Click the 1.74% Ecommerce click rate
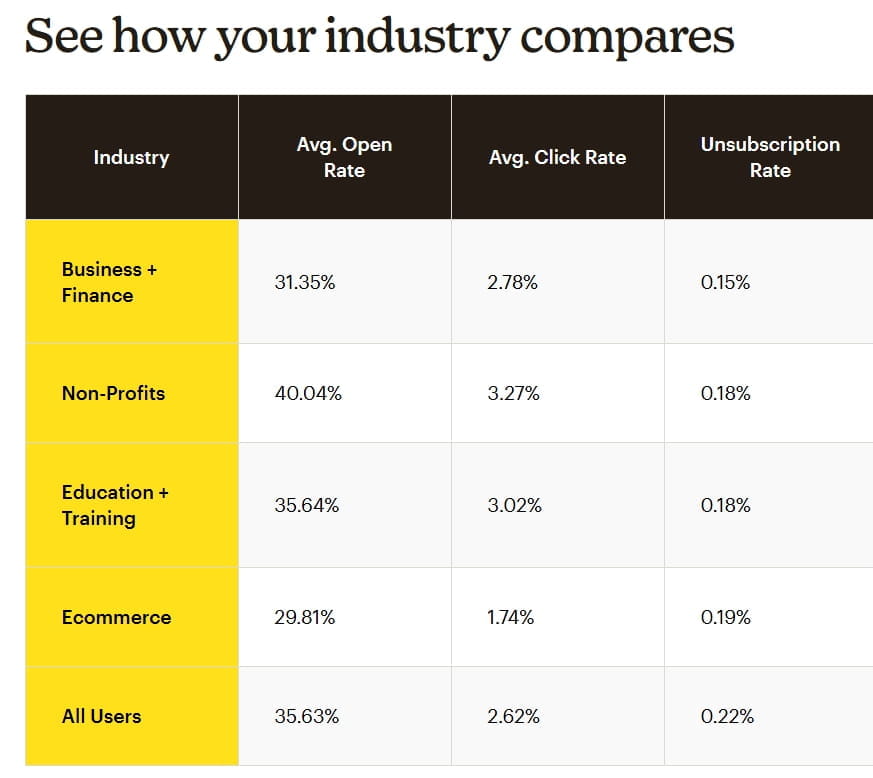 coord(510,618)
